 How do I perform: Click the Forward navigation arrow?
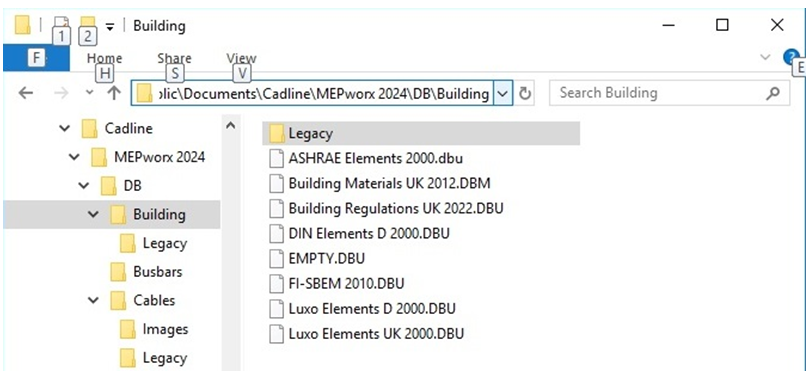tap(61, 93)
